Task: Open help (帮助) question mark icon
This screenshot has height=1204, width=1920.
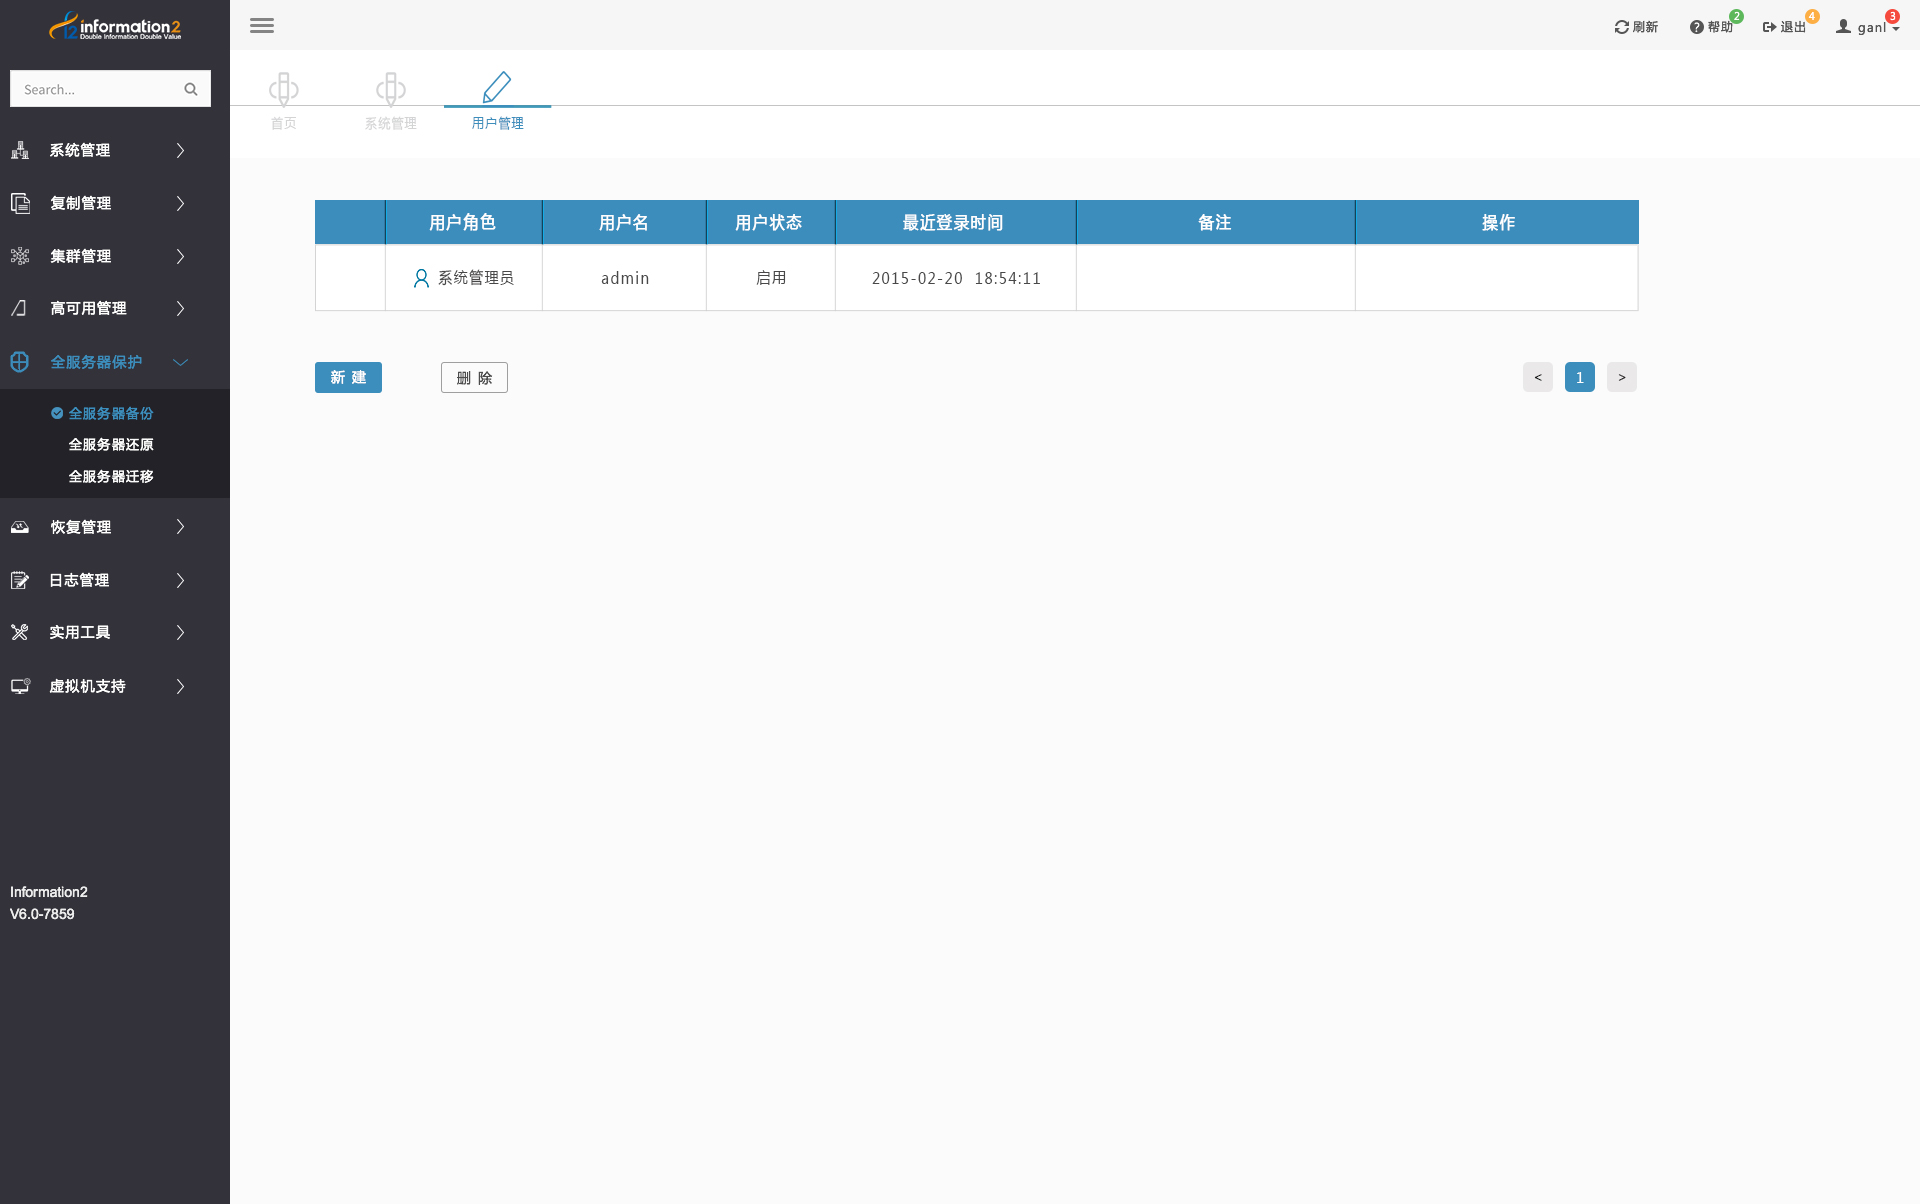Action: click(x=1696, y=27)
